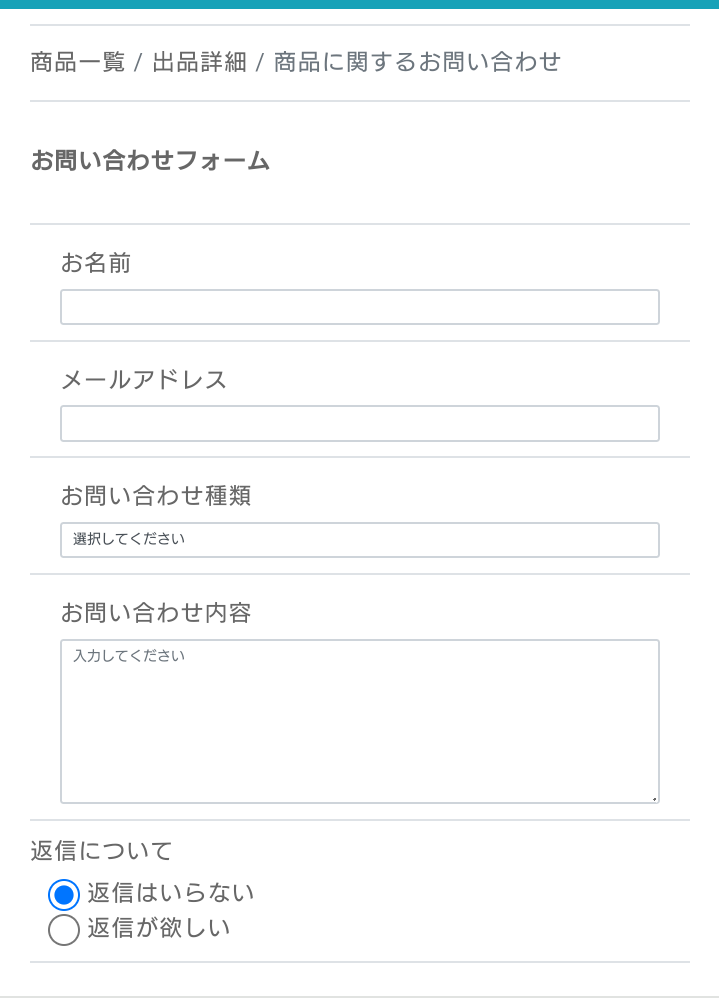The width and height of the screenshot is (719, 1000).
Task: Select the 返信が欲しい radio button
Action: [x=64, y=930]
